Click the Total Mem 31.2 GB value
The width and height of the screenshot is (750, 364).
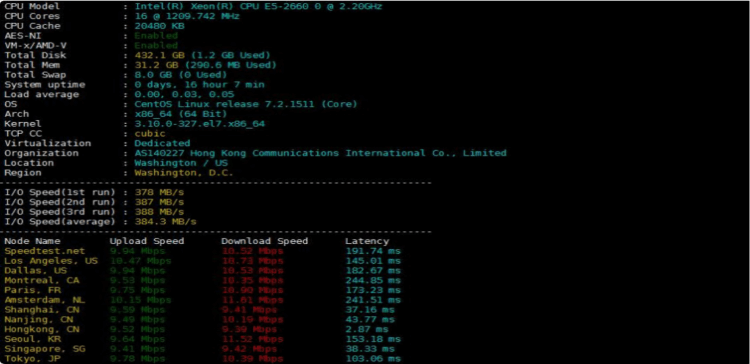[x=206, y=65]
